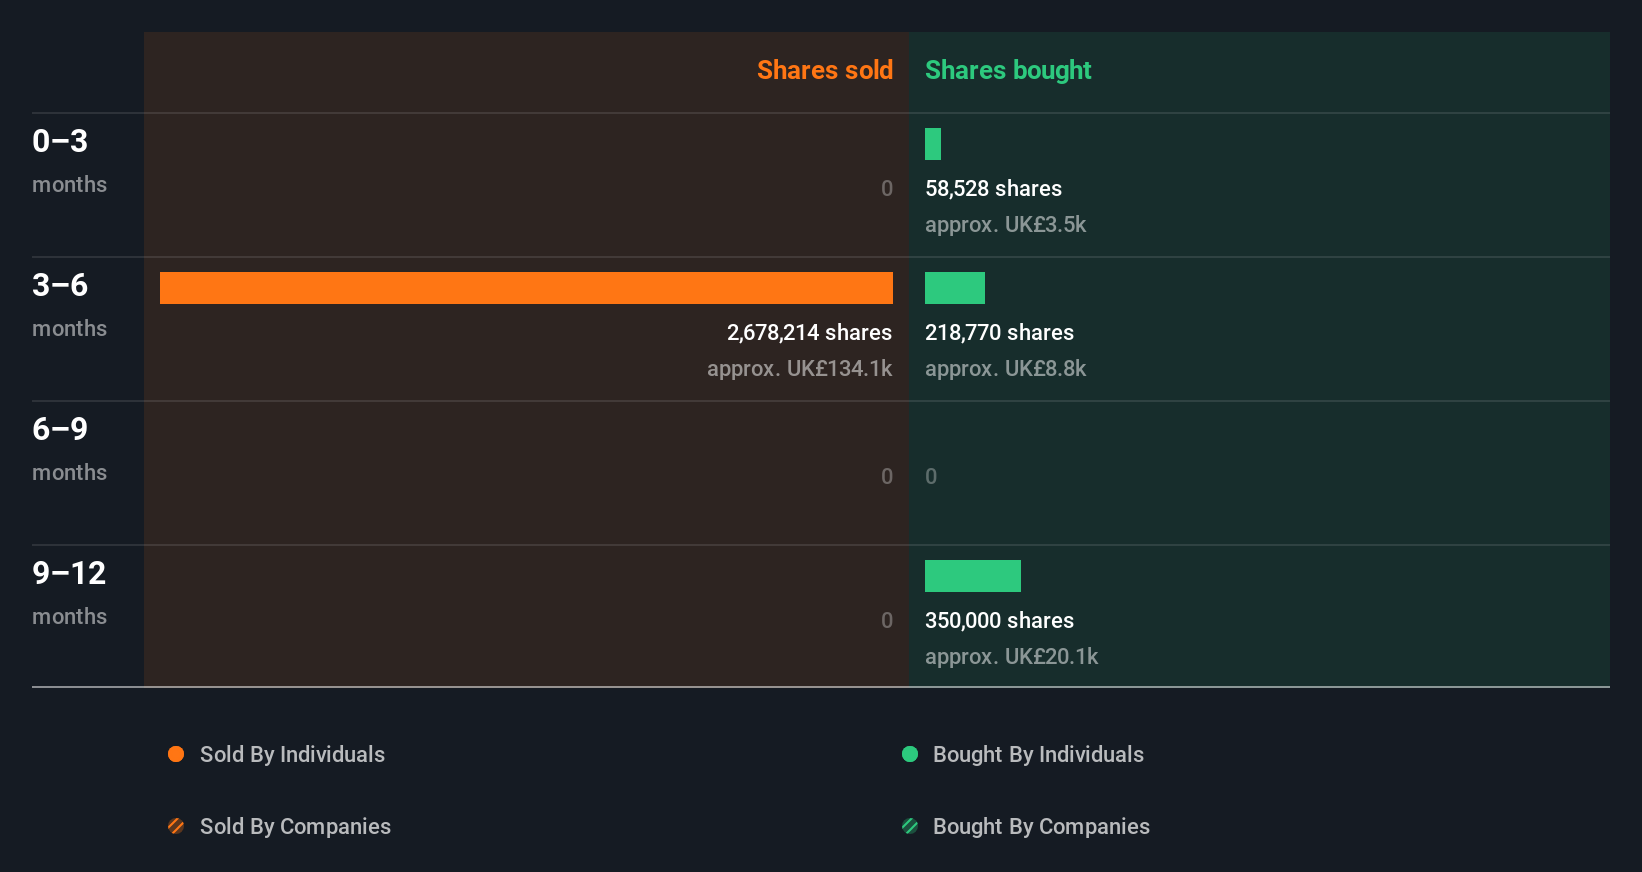Select the 218,770 shares value
This screenshot has width=1642, height=872.
pyautogui.click(x=999, y=332)
